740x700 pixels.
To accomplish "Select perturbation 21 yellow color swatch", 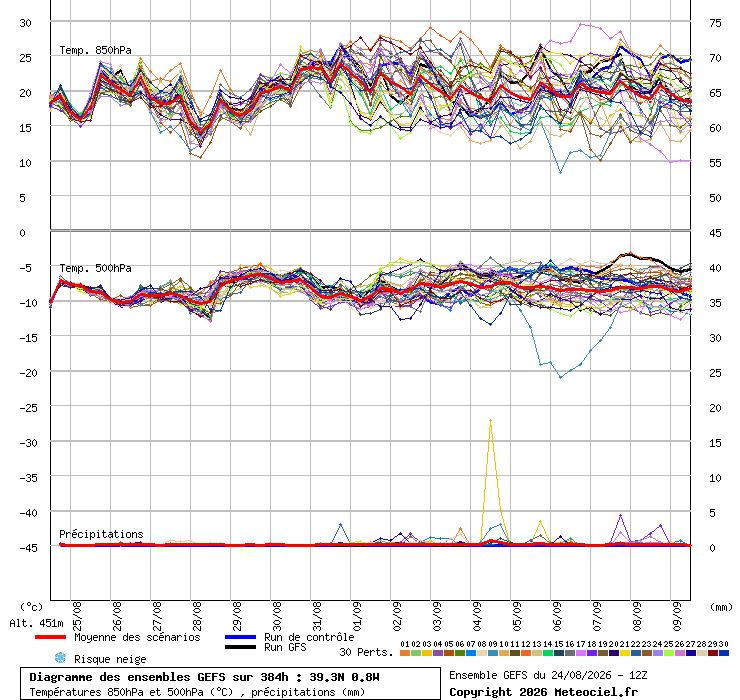I will tap(625, 653).
